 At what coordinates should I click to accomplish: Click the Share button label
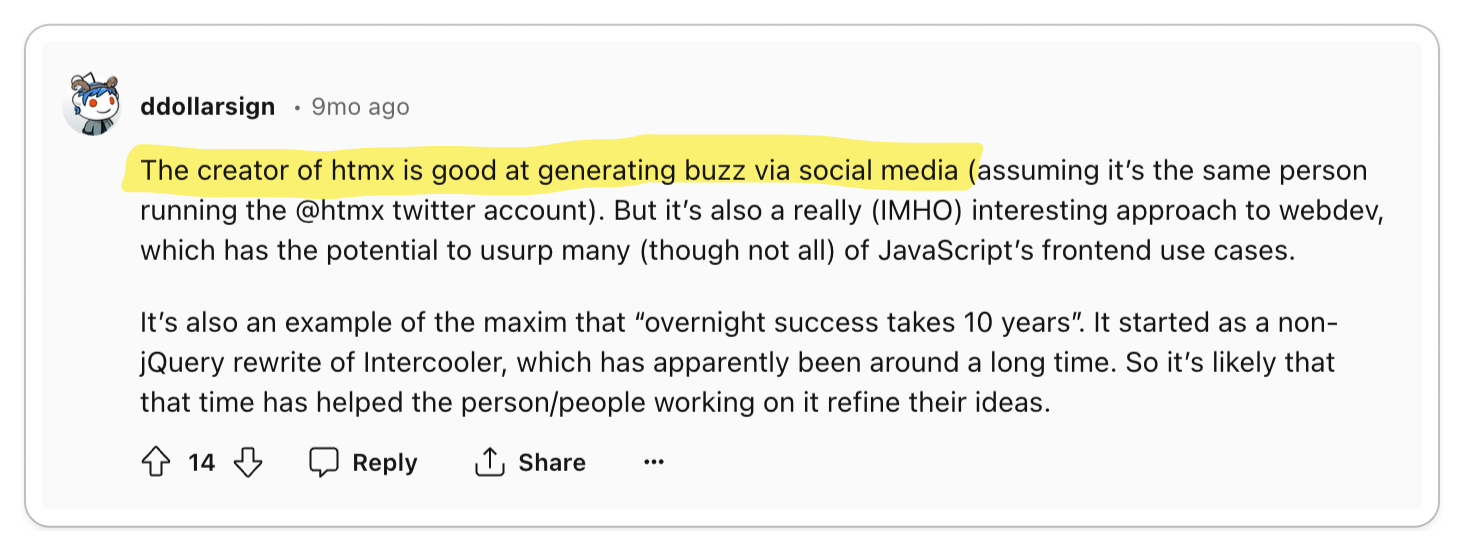552,463
